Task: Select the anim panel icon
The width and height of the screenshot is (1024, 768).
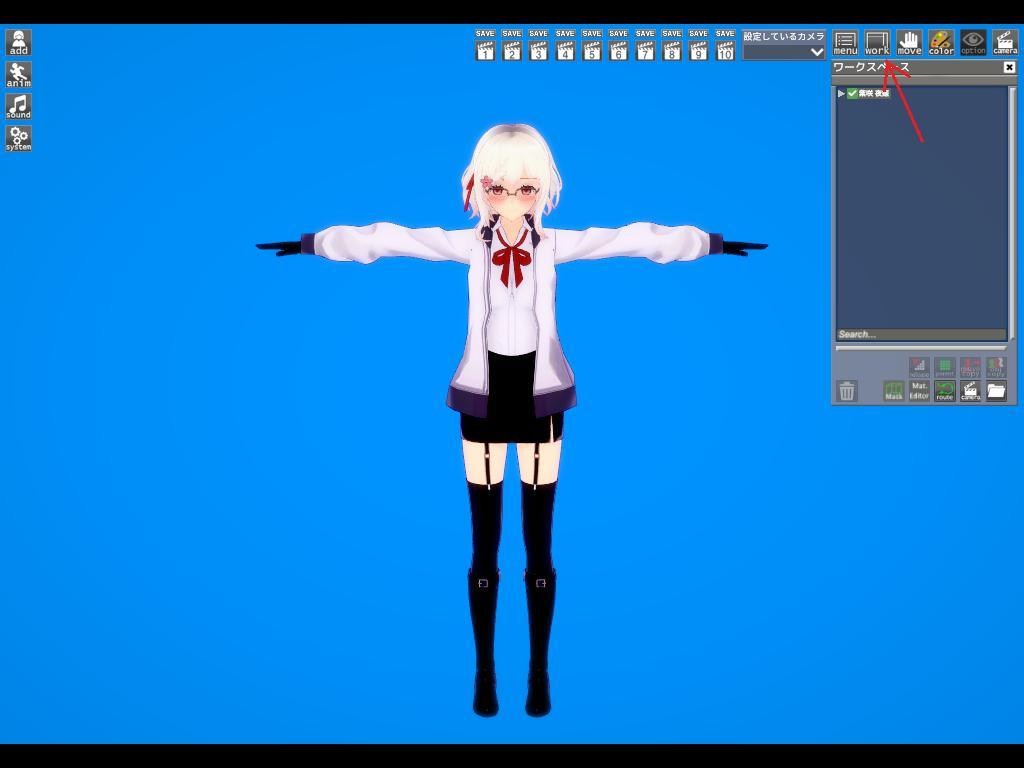Action: tap(18, 75)
